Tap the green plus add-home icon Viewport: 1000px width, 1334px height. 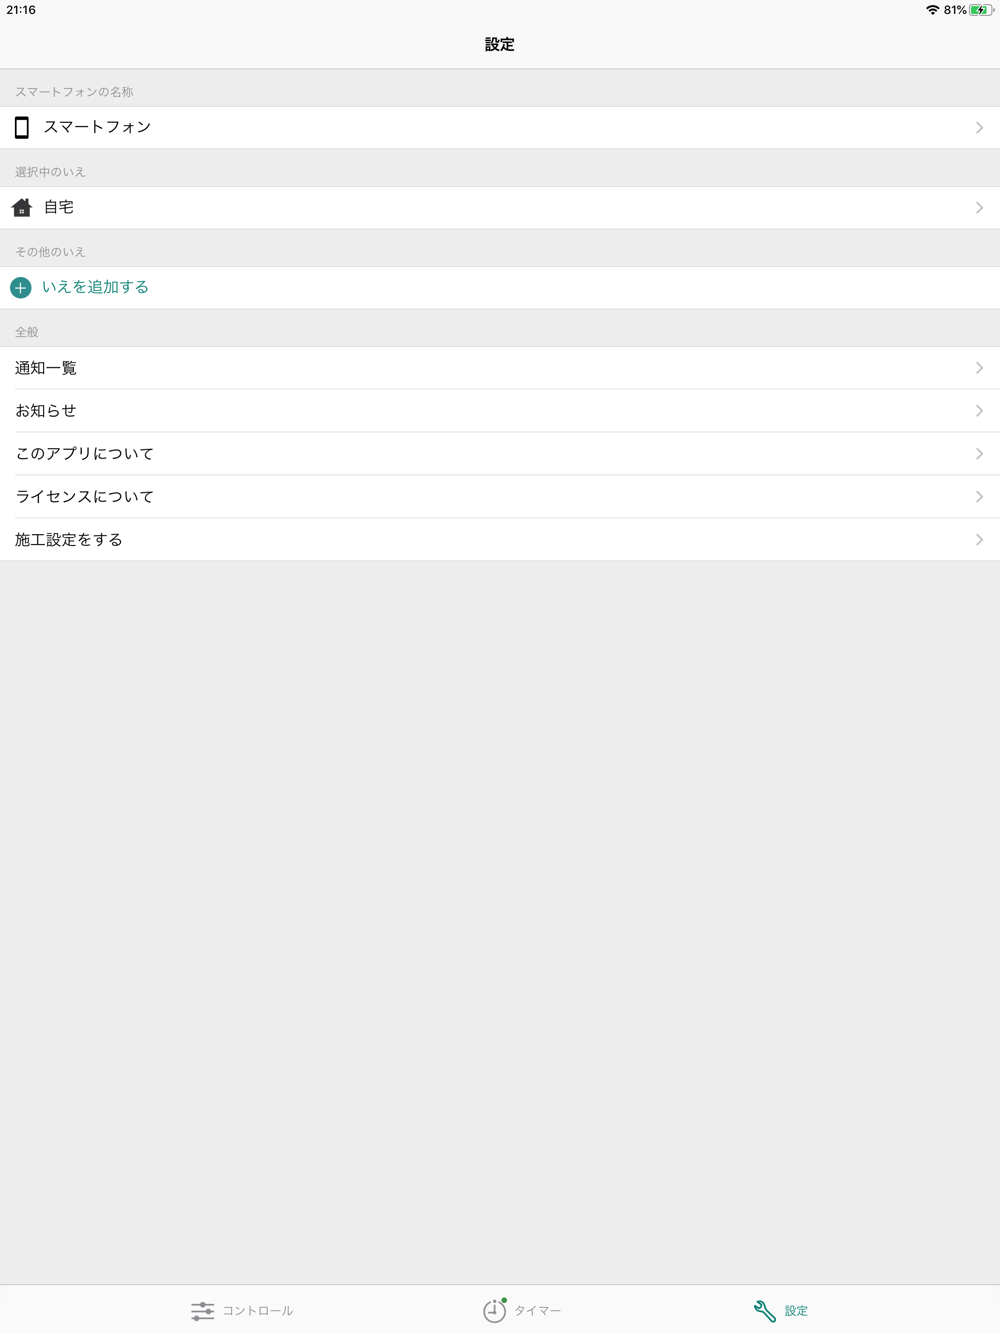(21, 288)
